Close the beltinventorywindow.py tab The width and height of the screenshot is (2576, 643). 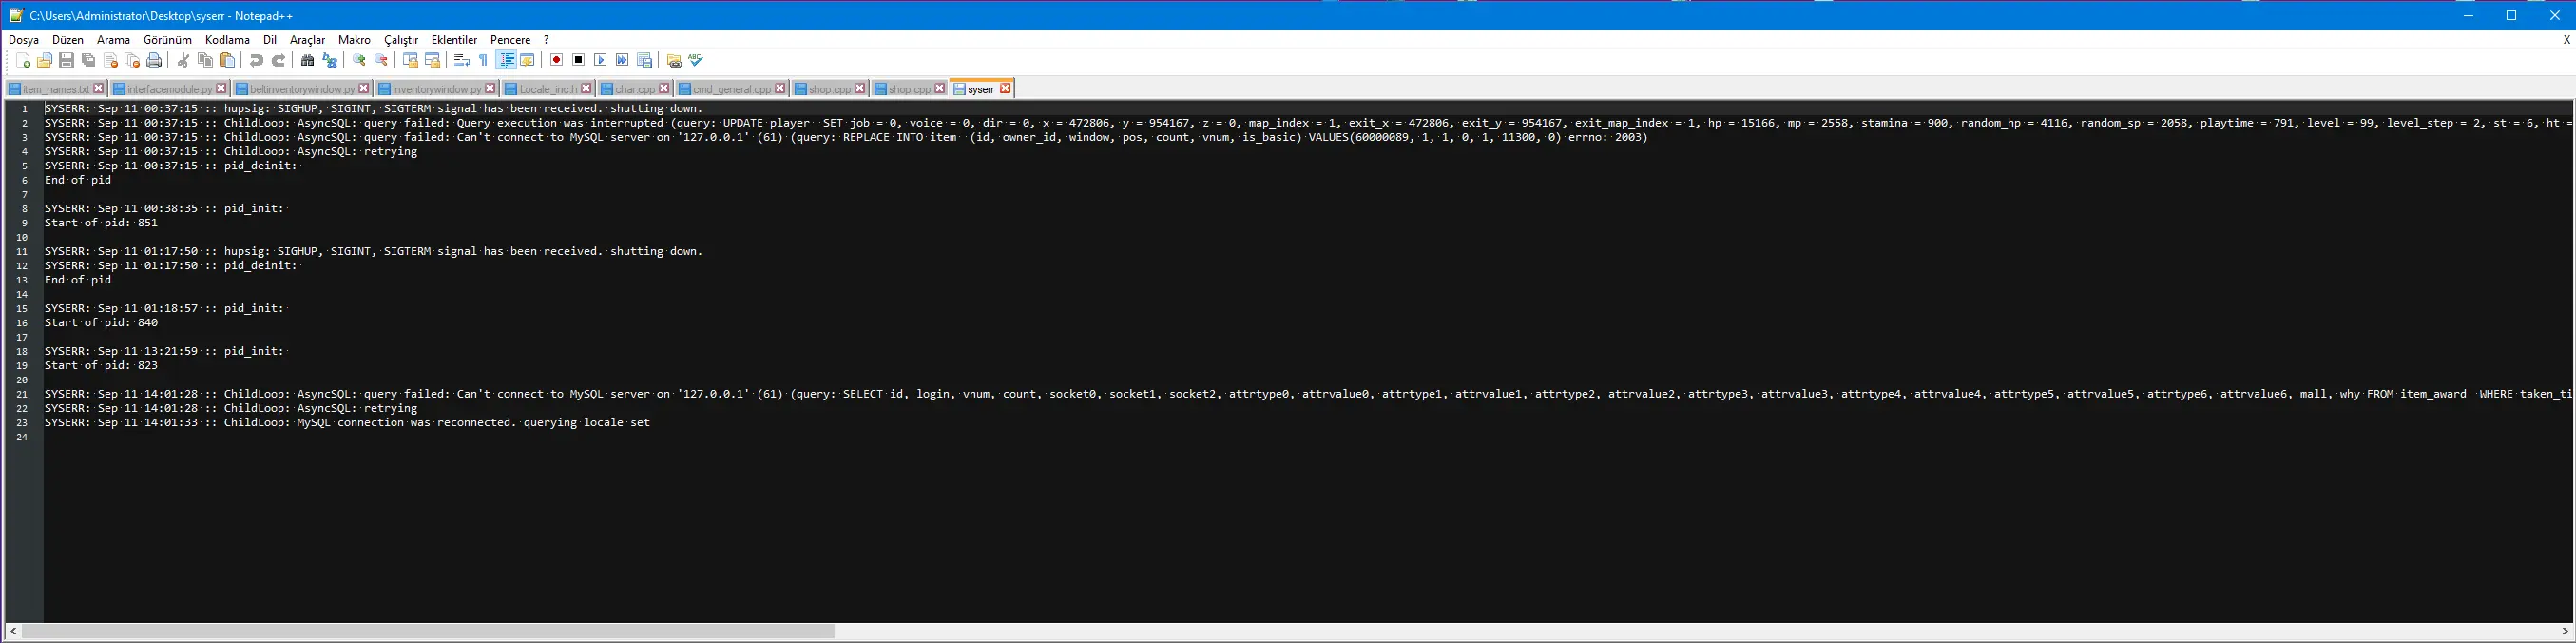(364, 88)
